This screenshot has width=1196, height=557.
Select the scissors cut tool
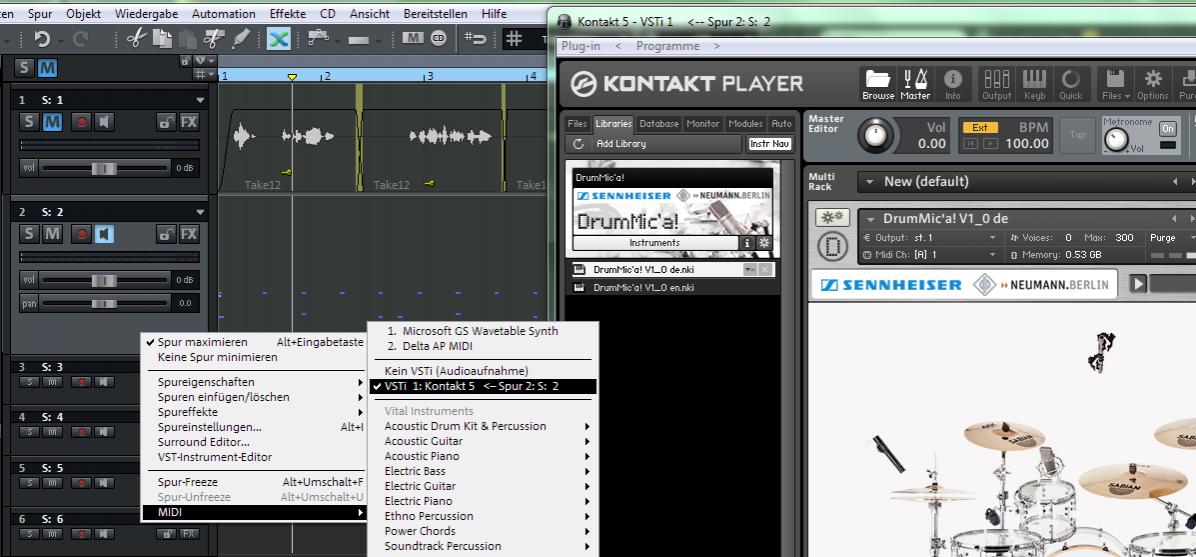pyautogui.click(x=137, y=38)
